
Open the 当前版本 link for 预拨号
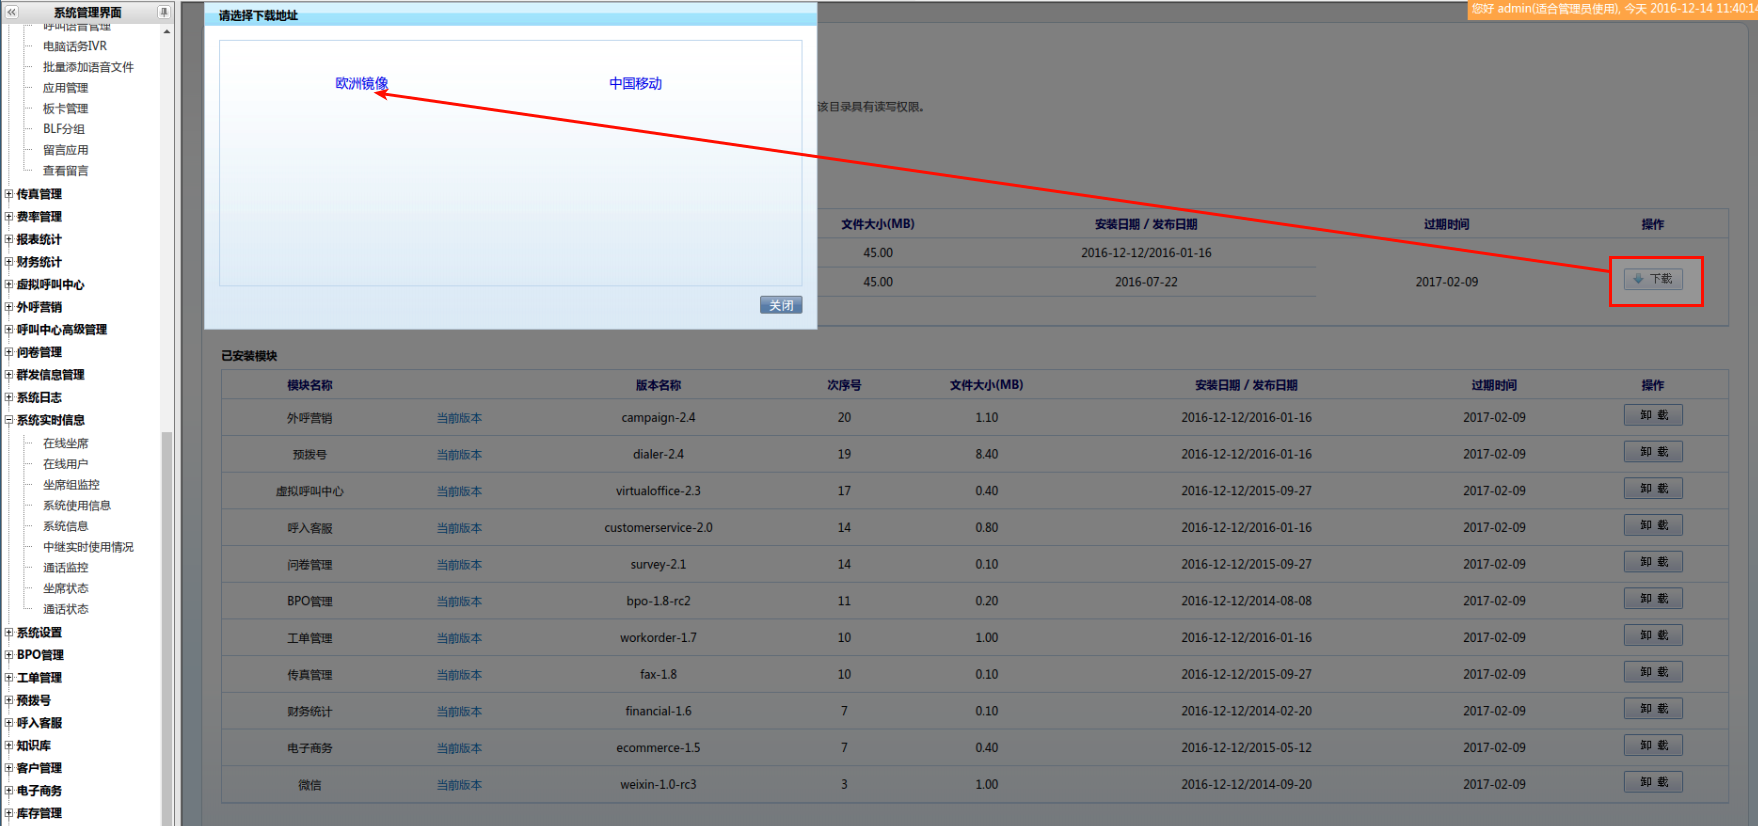pyautogui.click(x=459, y=455)
